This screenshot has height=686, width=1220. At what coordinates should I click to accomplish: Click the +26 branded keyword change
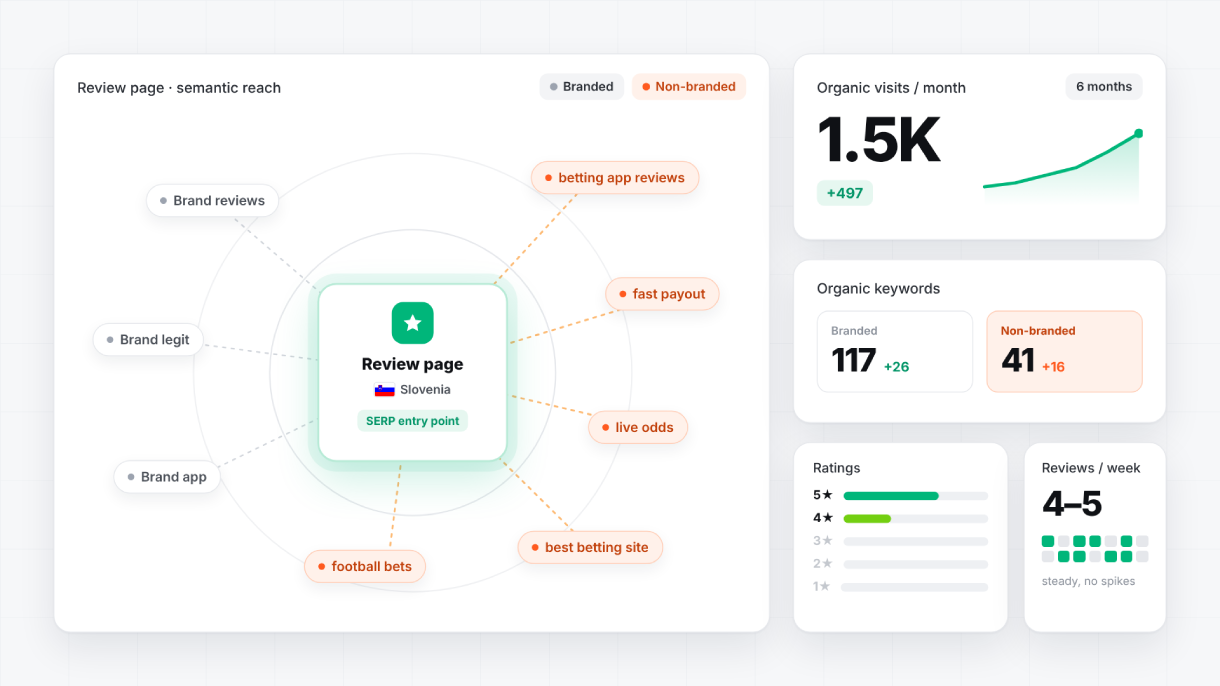click(x=897, y=367)
